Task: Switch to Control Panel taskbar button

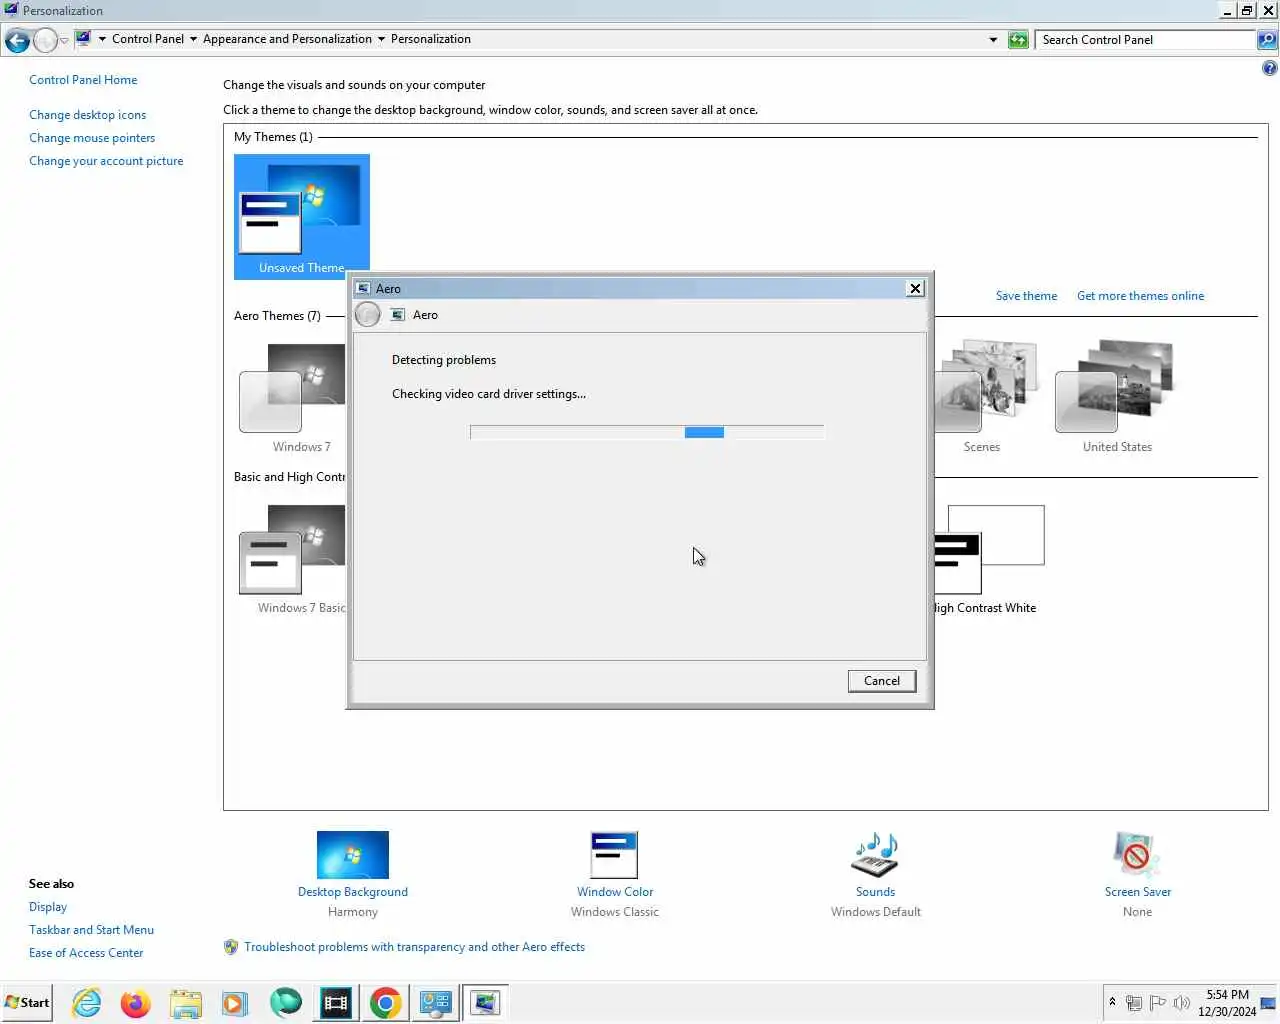Action: pos(436,1003)
